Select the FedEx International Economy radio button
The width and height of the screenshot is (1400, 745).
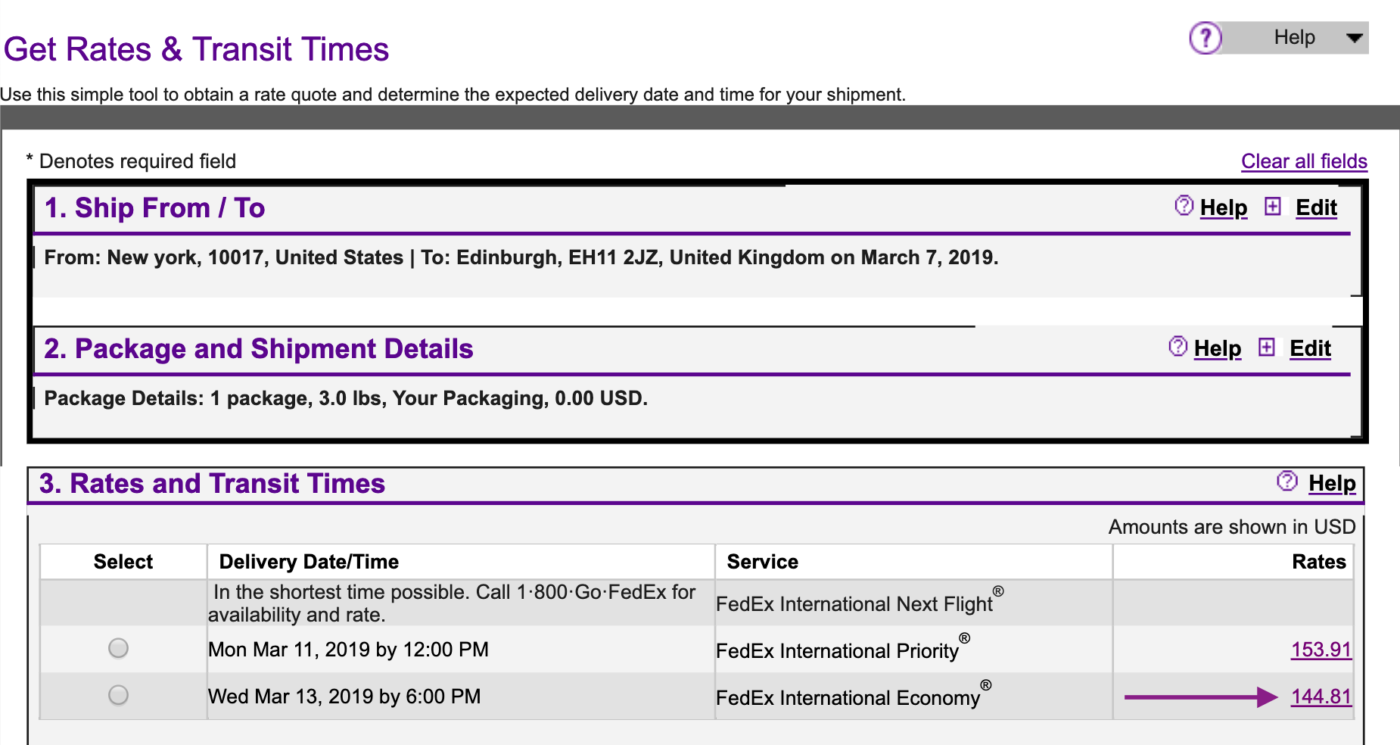pyautogui.click(x=118, y=694)
